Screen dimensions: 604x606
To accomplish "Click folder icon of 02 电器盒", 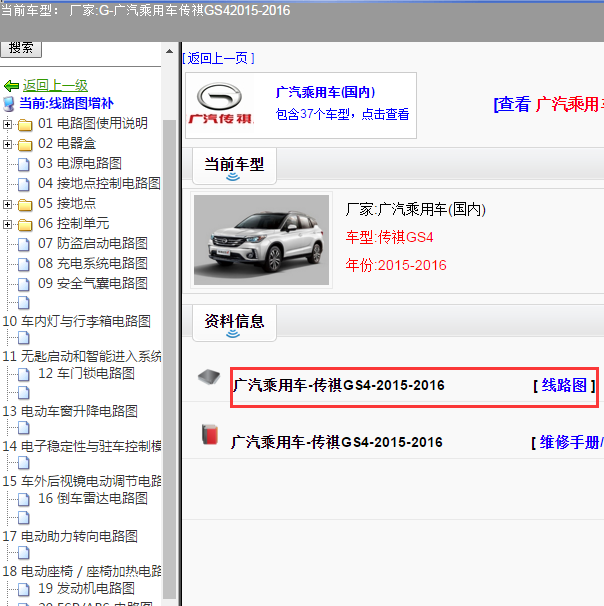I will click(25, 145).
